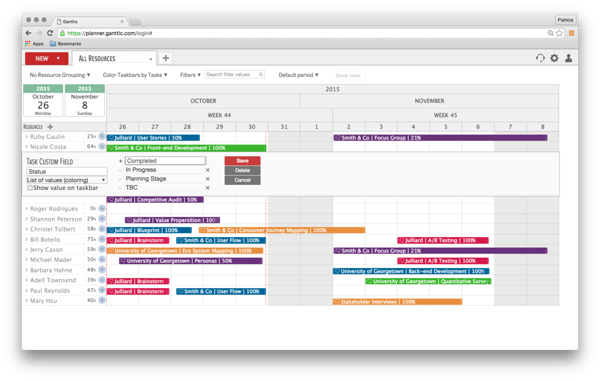Expand the Ruby Gaulin resource row

(x=26, y=137)
